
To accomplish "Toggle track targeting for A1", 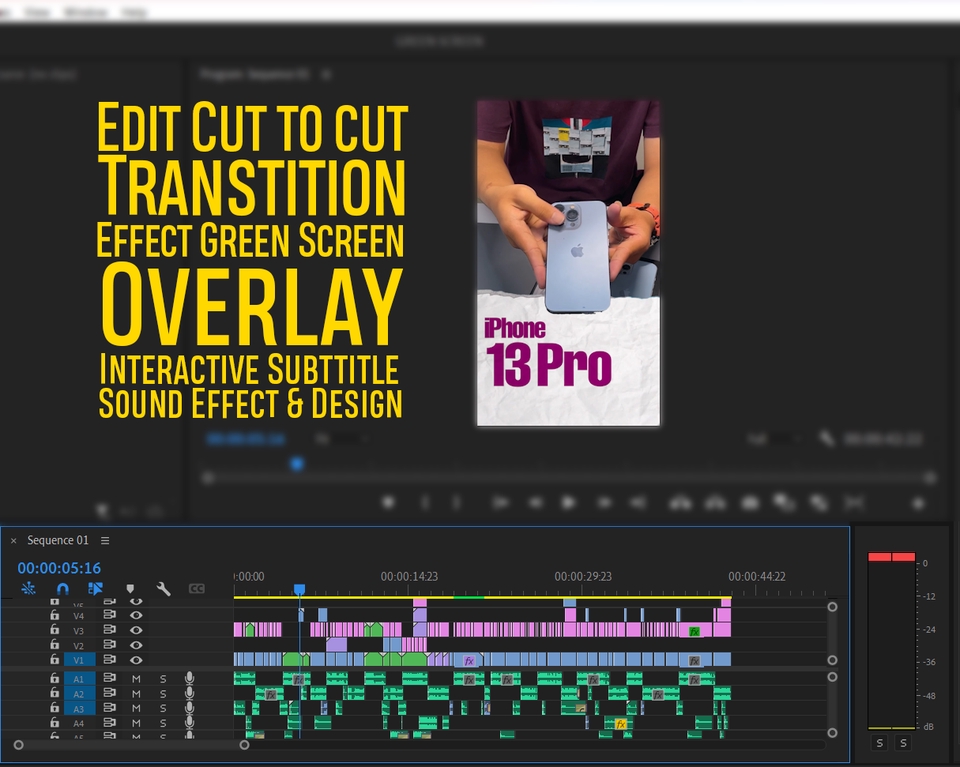I will click(79, 679).
